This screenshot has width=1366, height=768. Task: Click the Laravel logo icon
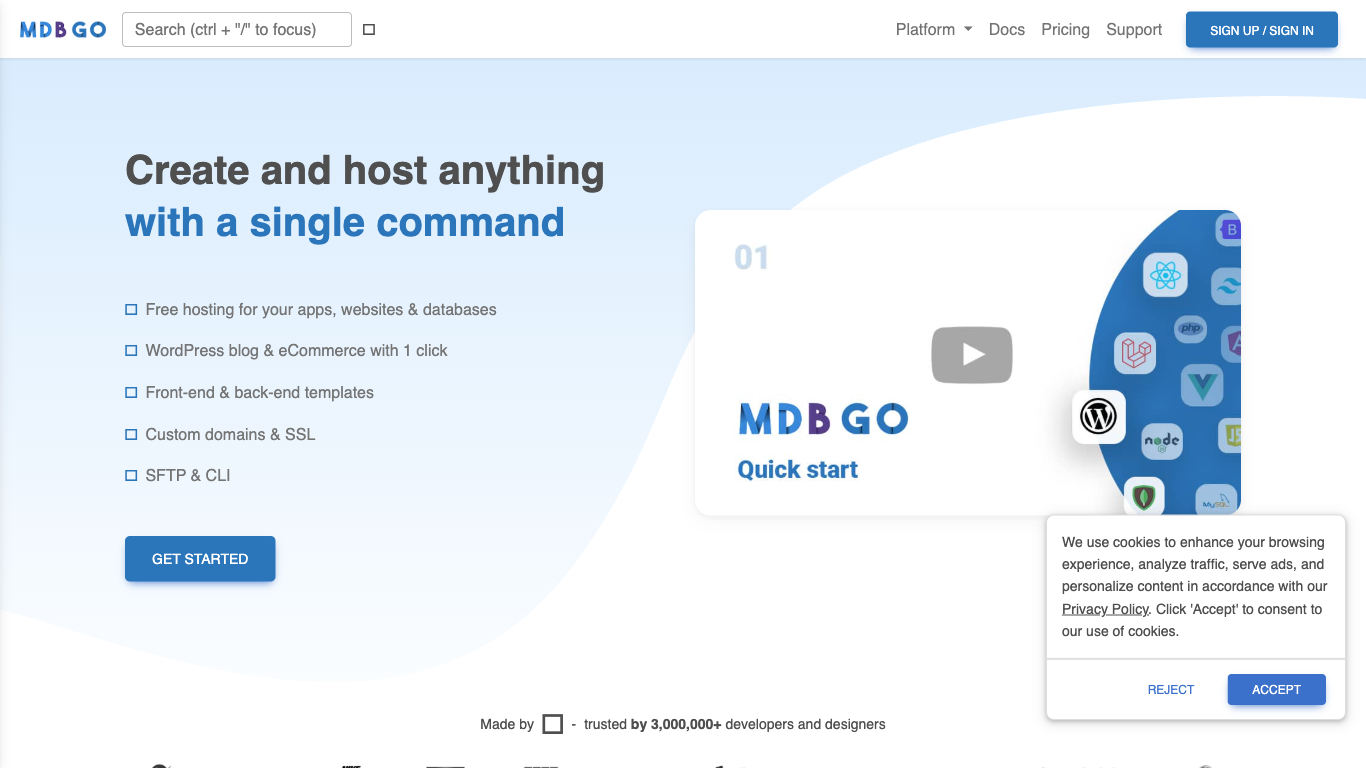pyautogui.click(x=1136, y=353)
